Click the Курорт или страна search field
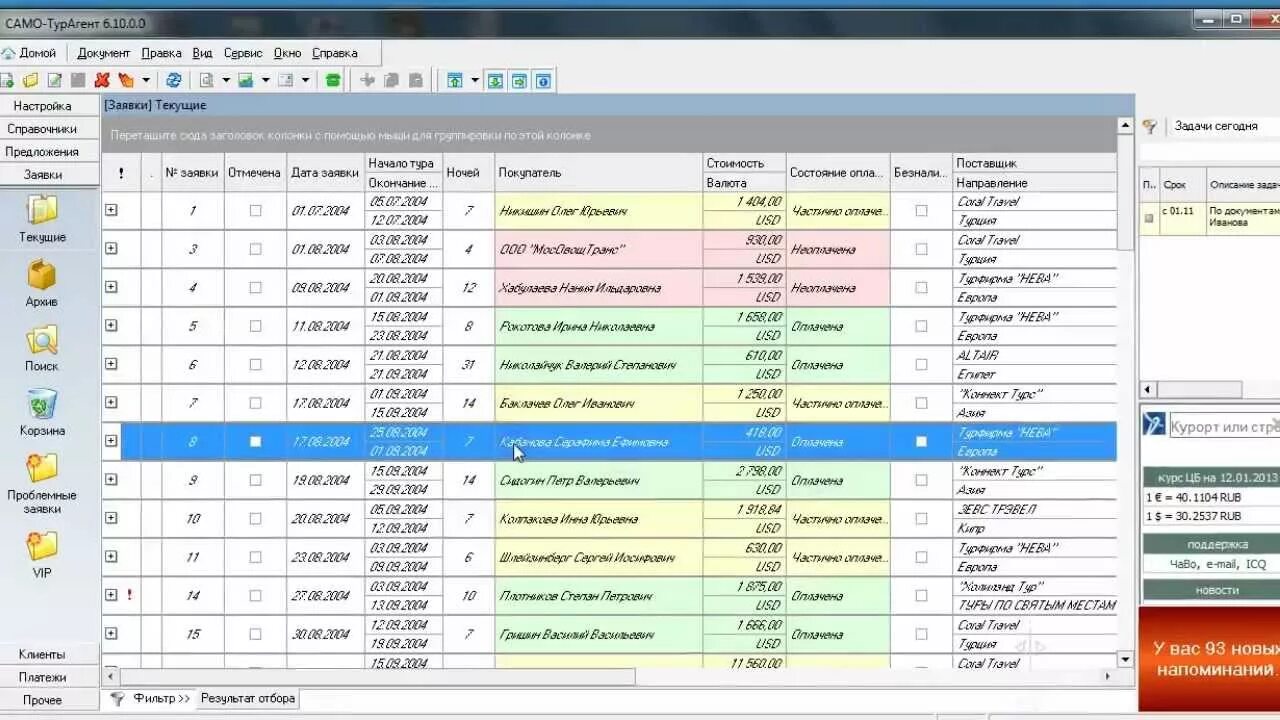 pos(1224,427)
